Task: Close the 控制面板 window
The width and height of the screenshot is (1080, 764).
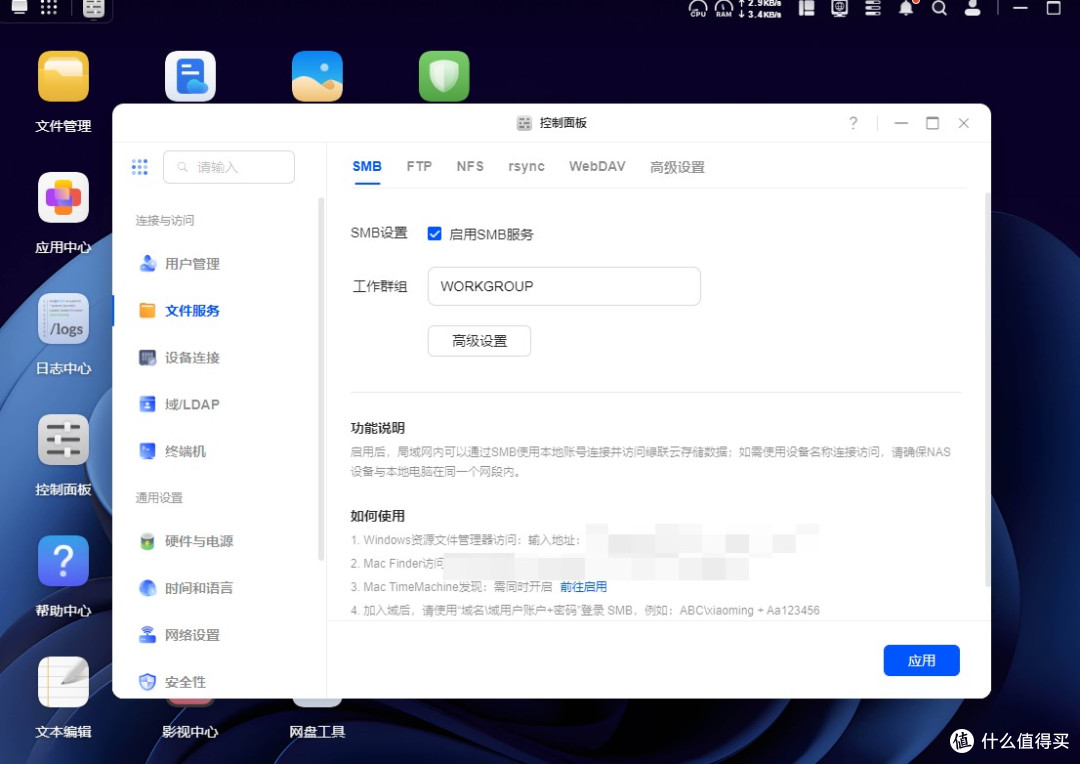Action: [964, 123]
